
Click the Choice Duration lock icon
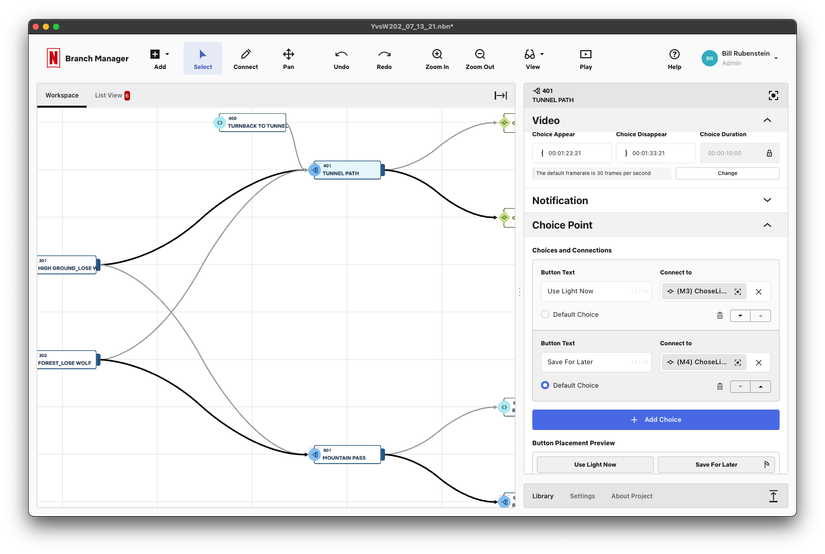point(769,153)
